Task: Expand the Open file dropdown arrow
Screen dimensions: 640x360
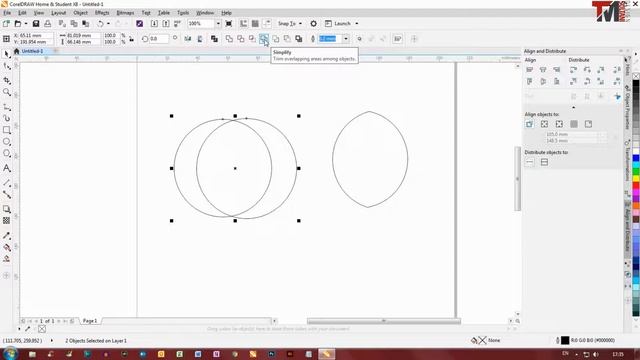Action: point(25,24)
